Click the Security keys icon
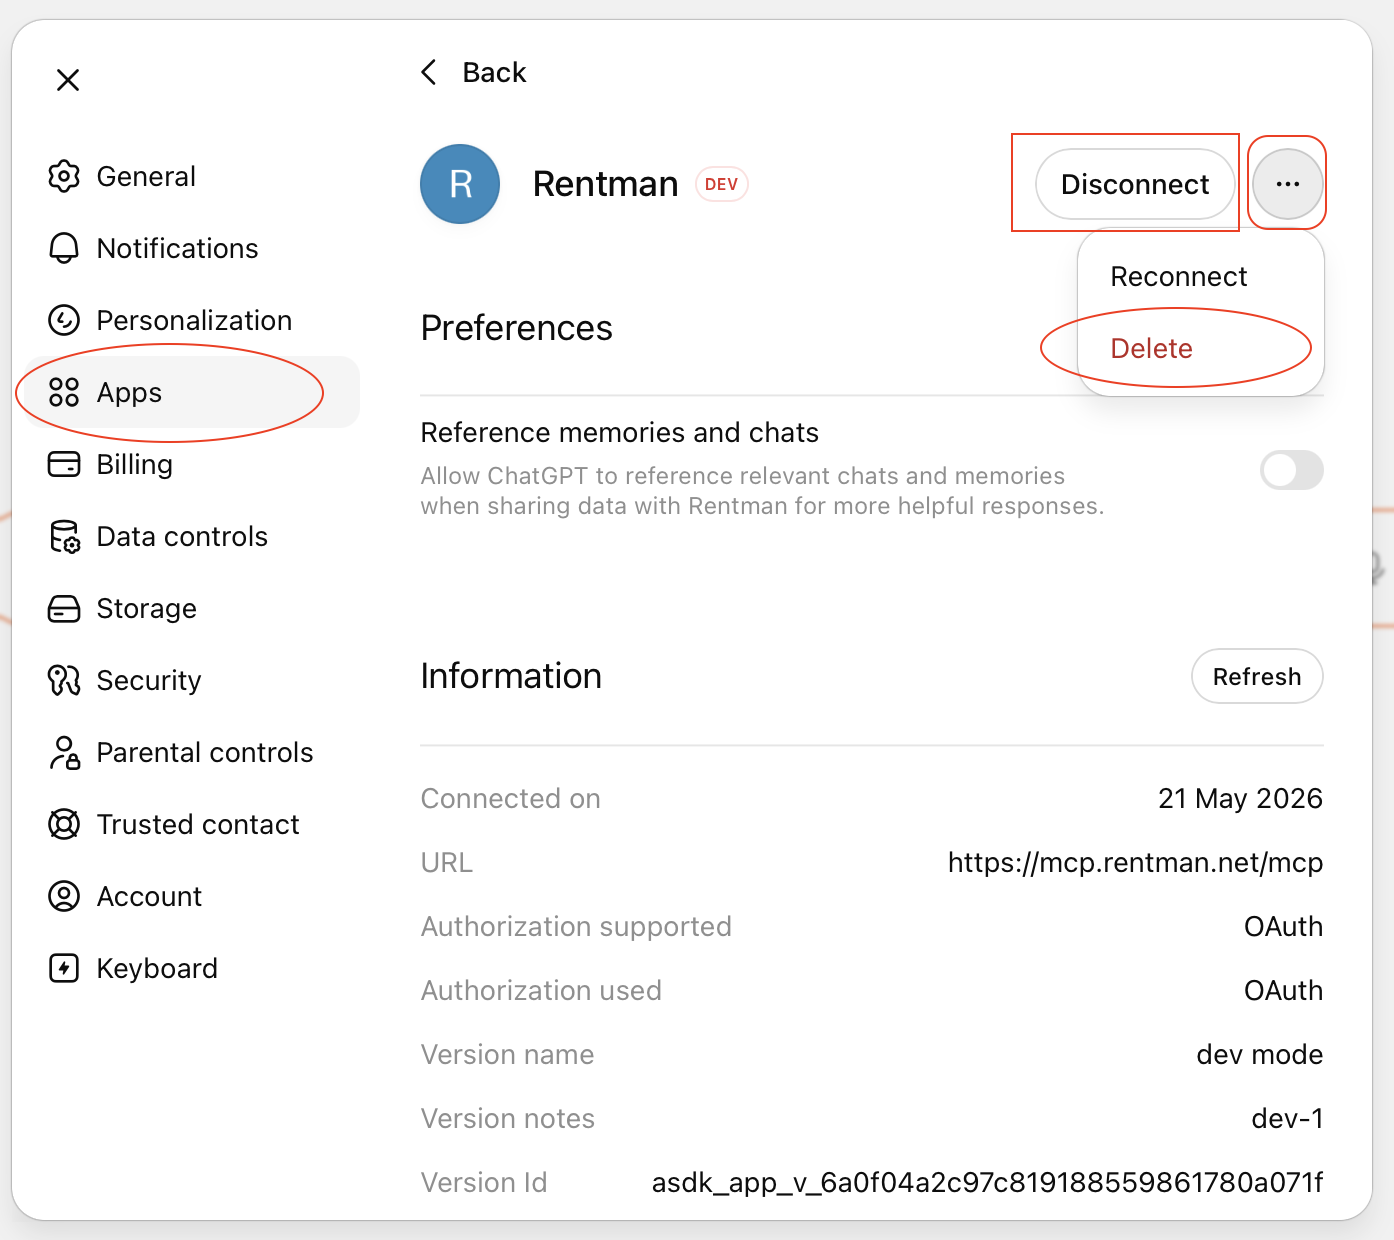The height and width of the screenshot is (1240, 1394). point(64,680)
